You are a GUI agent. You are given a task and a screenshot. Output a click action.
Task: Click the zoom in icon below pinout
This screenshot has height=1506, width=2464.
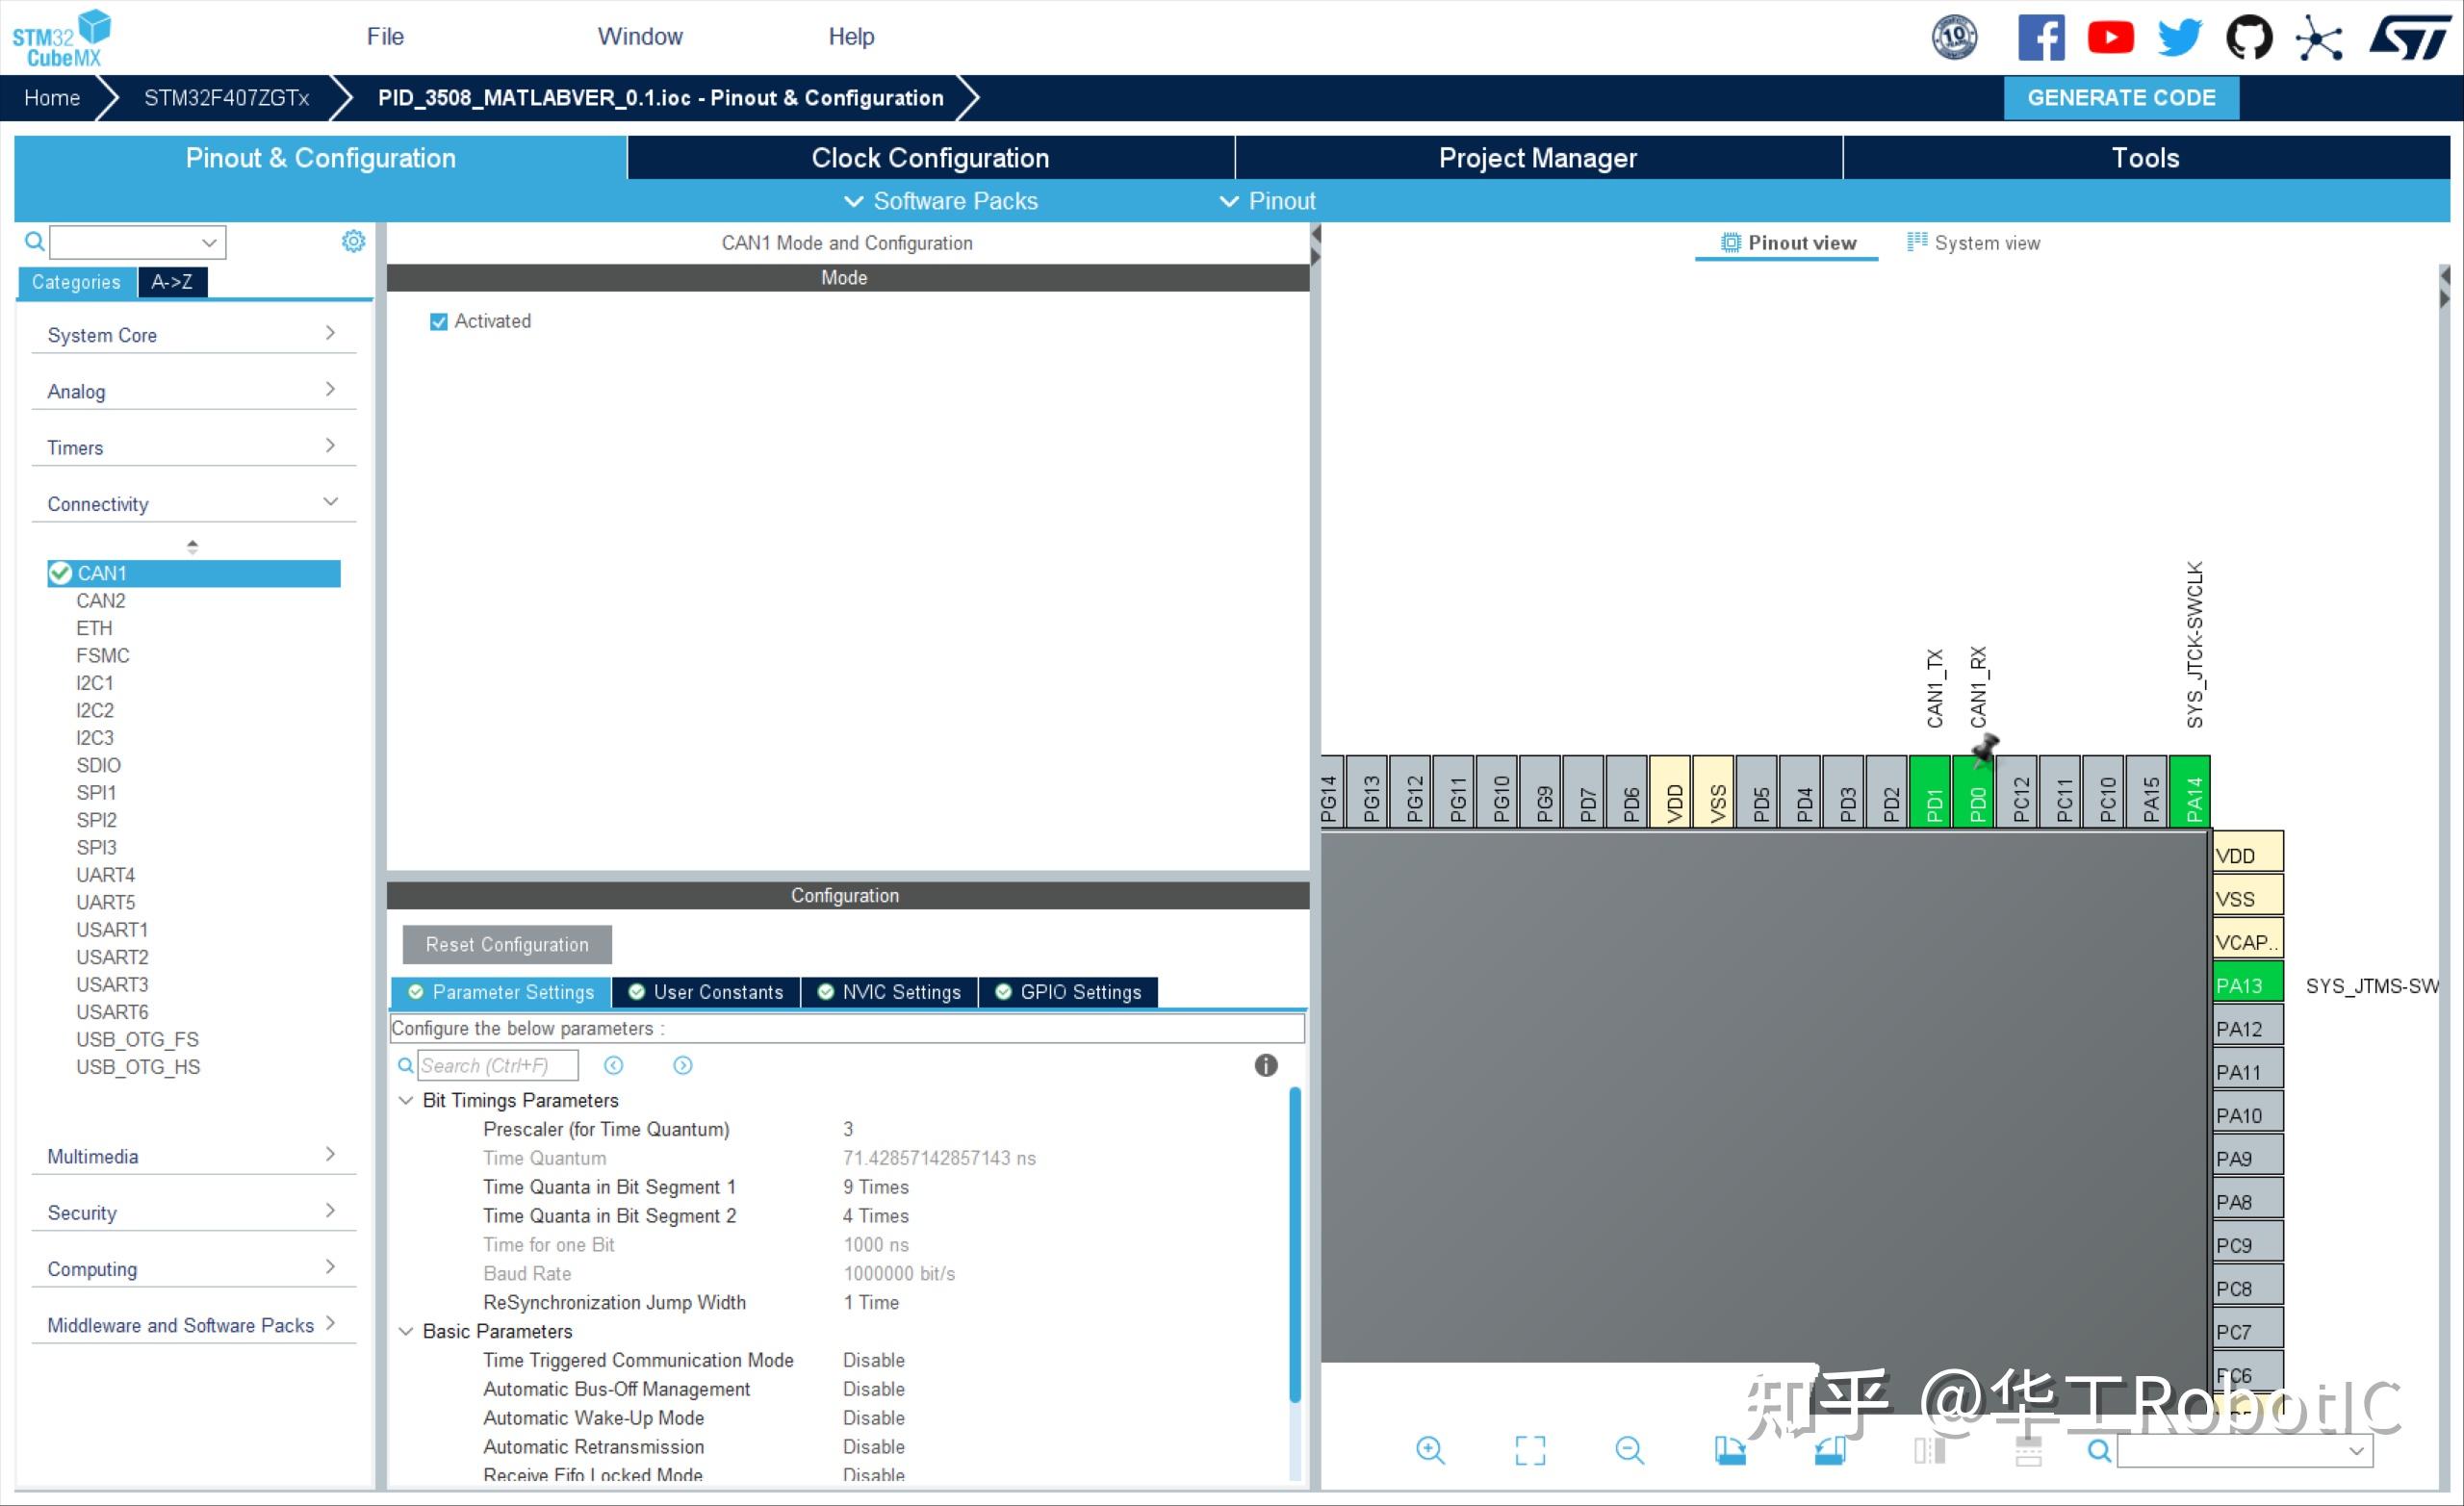click(1430, 1450)
